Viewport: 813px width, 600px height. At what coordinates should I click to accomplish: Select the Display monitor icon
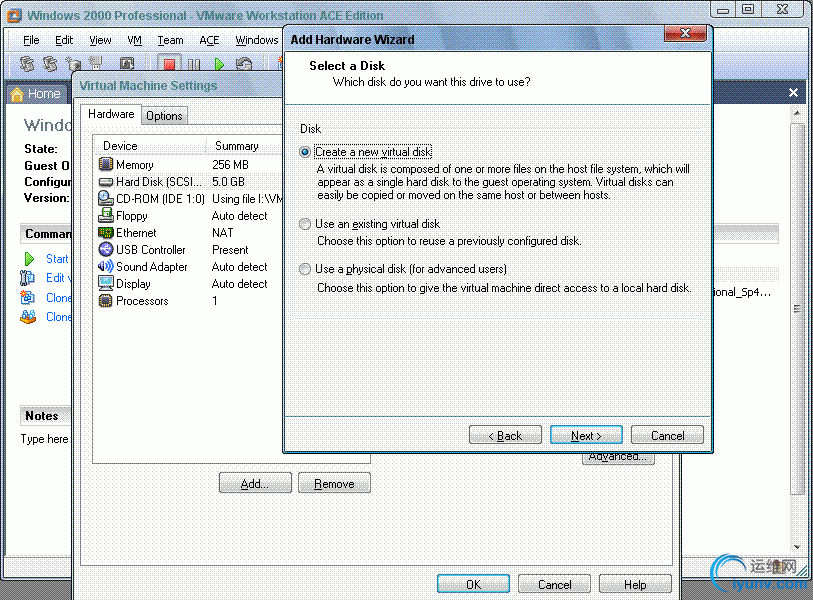coord(105,283)
